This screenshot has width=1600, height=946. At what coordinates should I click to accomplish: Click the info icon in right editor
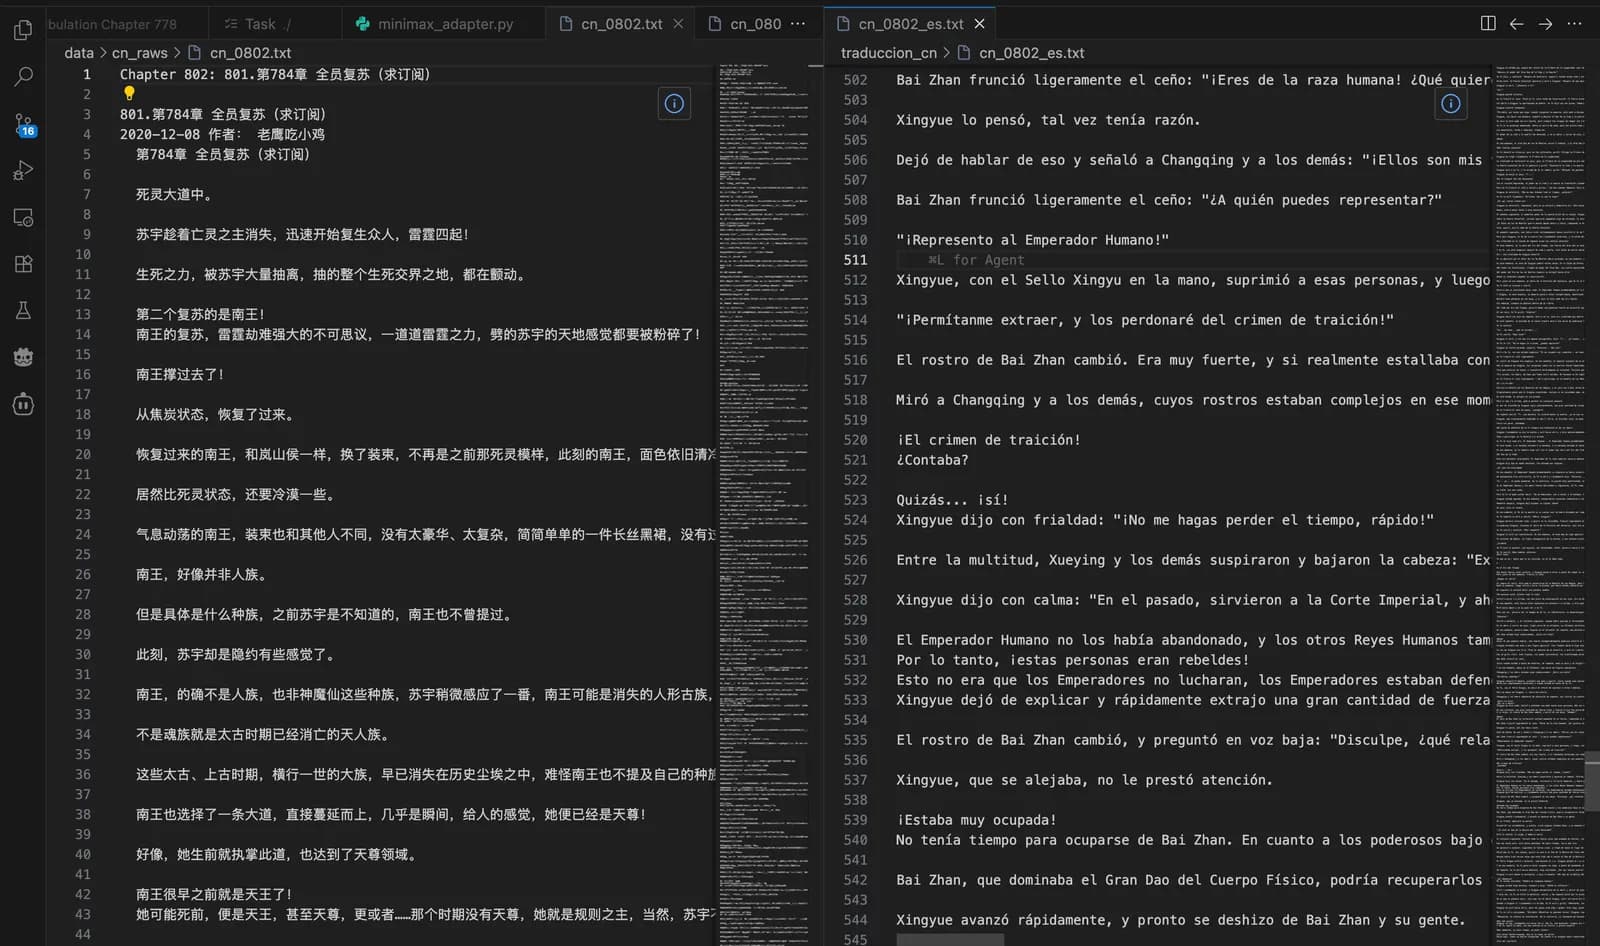point(1451,103)
